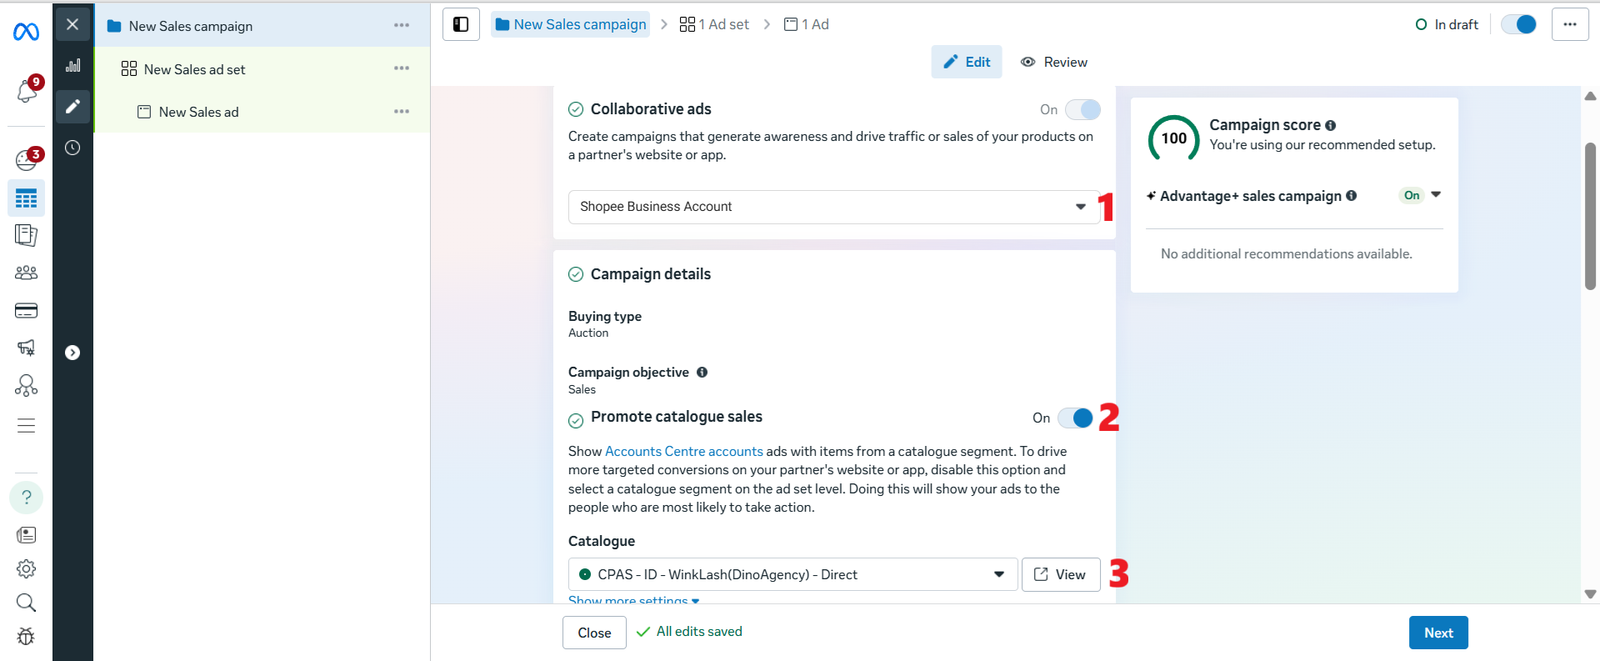Open the CPAS catalogue dropdown
The image size is (1600, 661).
pos(792,575)
